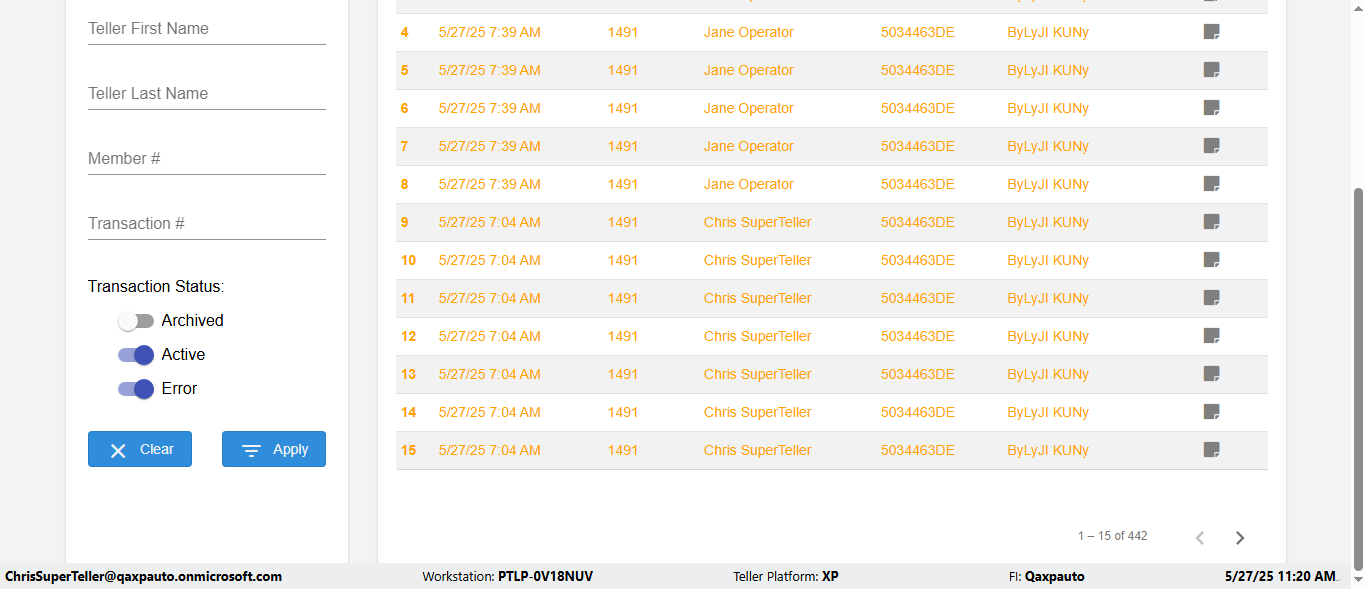
Task: Open the note icon for row 15
Action: click(1211, 450)
